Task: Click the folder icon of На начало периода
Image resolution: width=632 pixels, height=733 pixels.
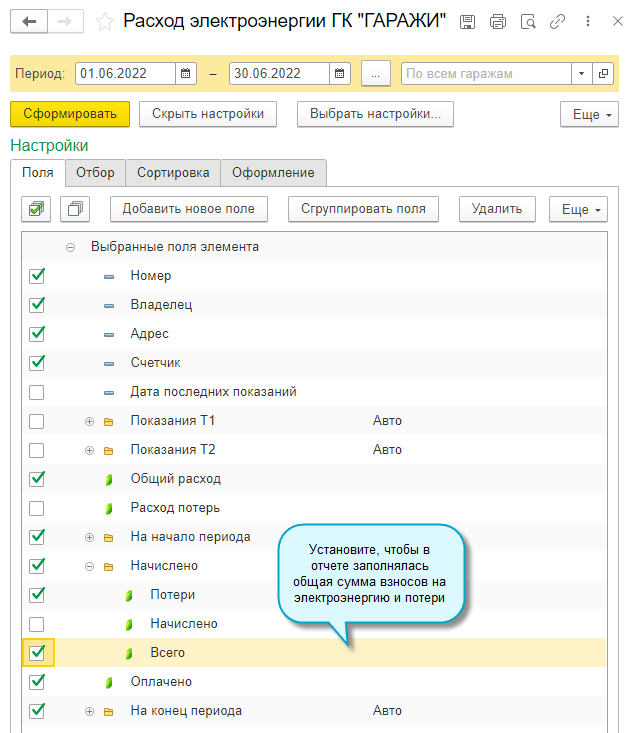Action: pyautogui.click(x=108, y=538)
